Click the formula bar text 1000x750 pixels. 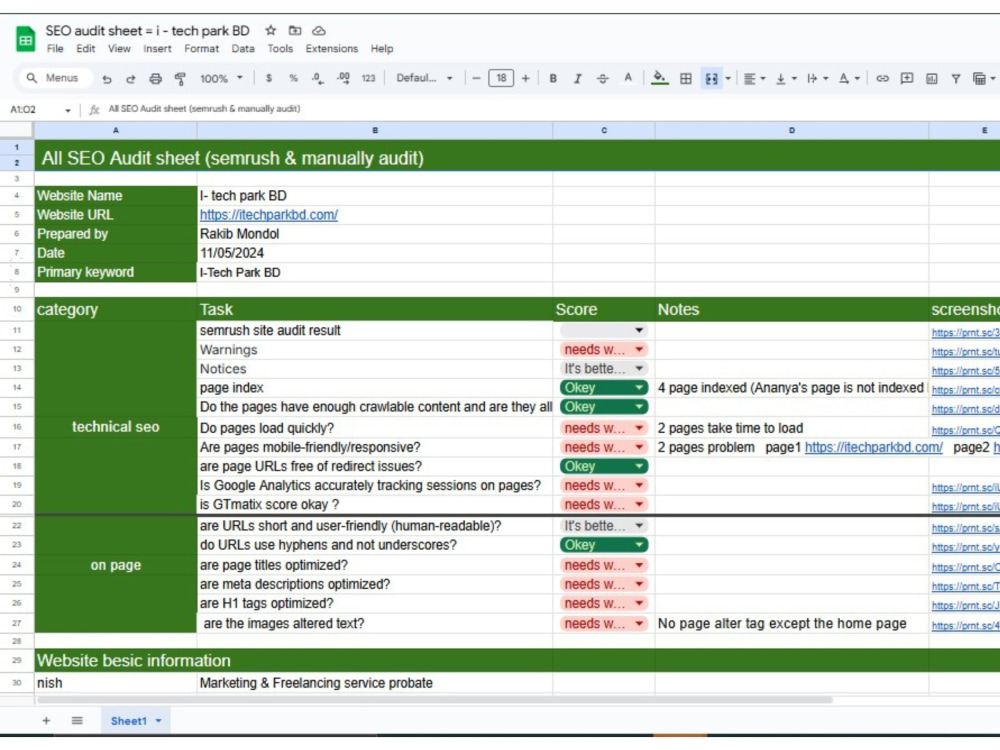click(204, 108)
